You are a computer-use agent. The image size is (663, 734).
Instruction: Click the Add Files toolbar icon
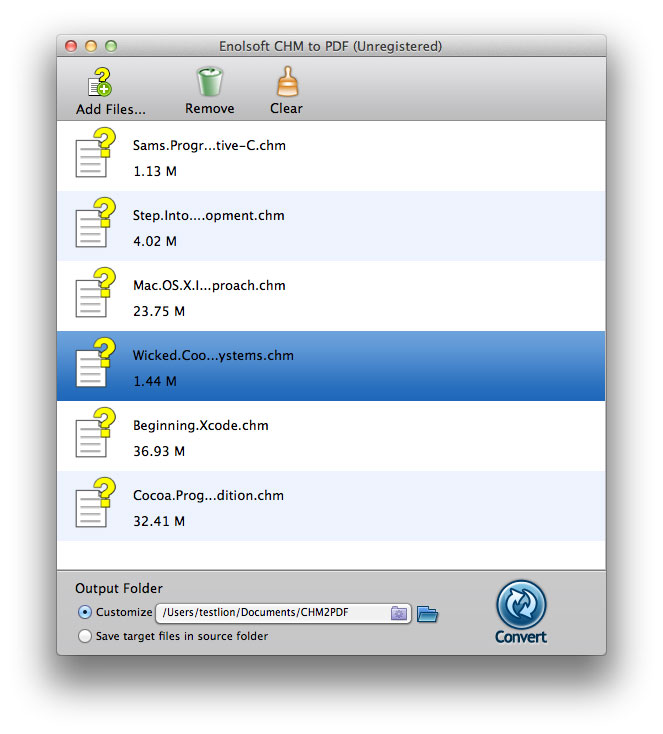pos(100,82)
